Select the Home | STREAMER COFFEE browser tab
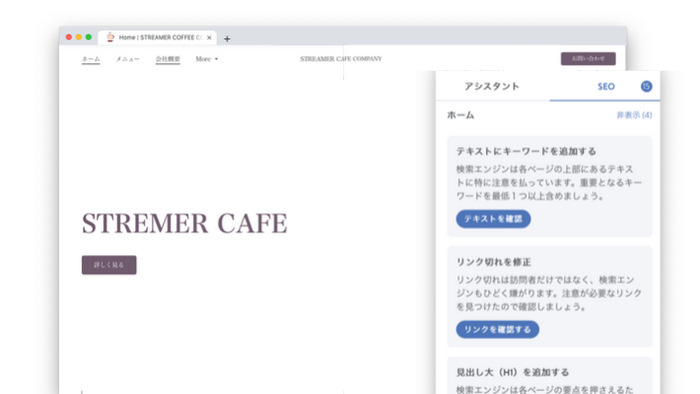 click(x=157, y=37)
